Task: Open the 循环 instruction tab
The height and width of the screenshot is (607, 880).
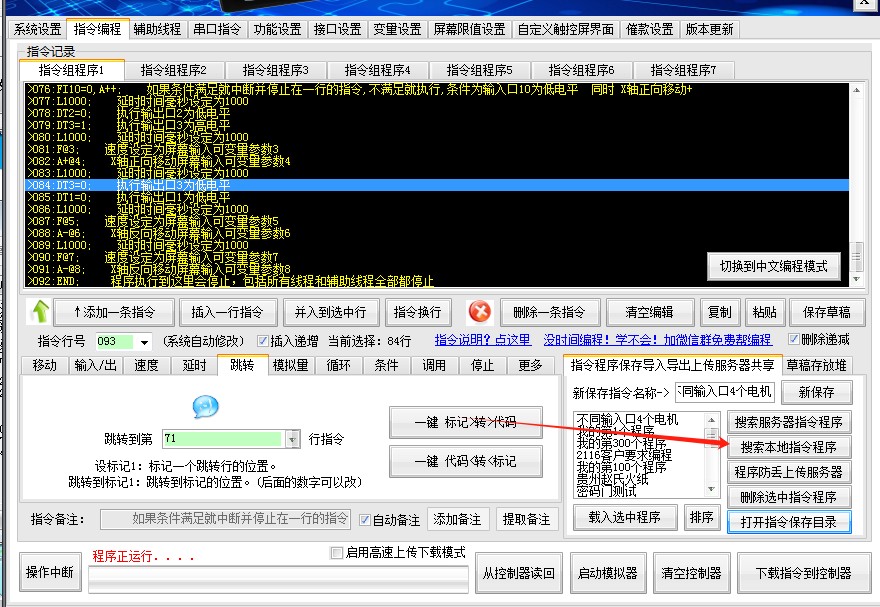Action: (338, 366)
